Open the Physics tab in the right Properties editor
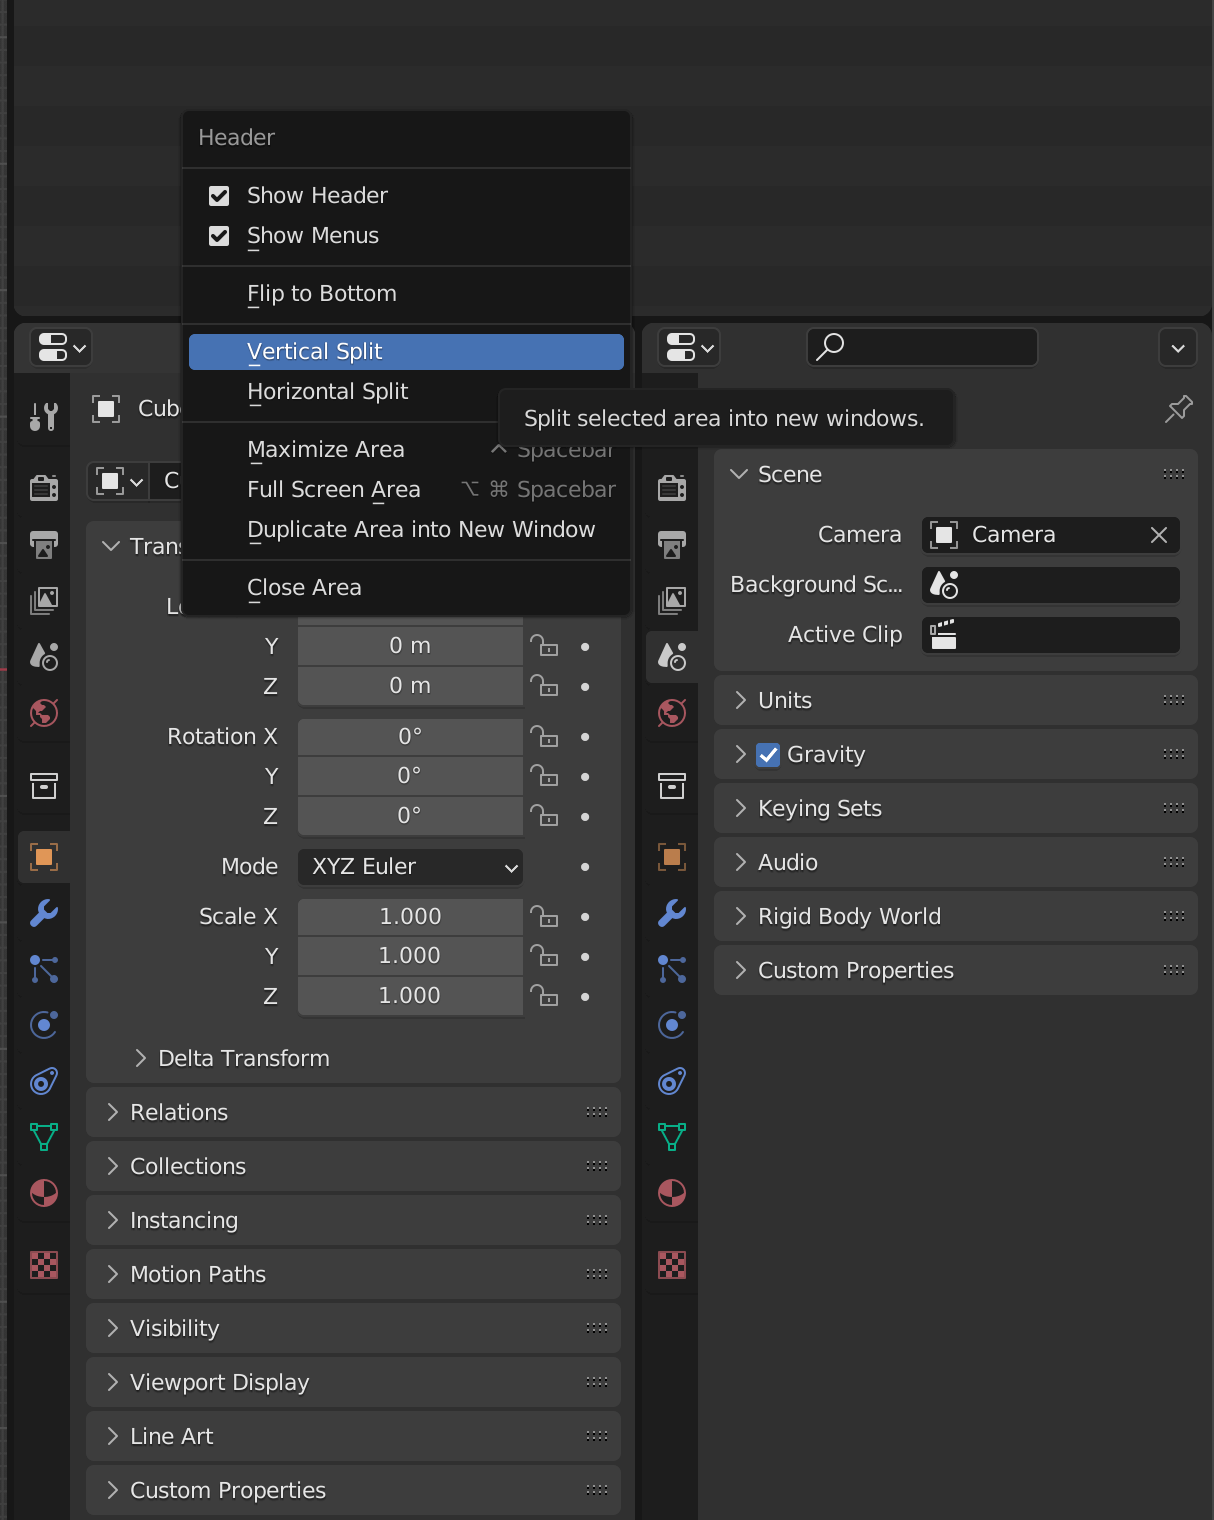The image size is (1214, 1520). [672, 1025]
